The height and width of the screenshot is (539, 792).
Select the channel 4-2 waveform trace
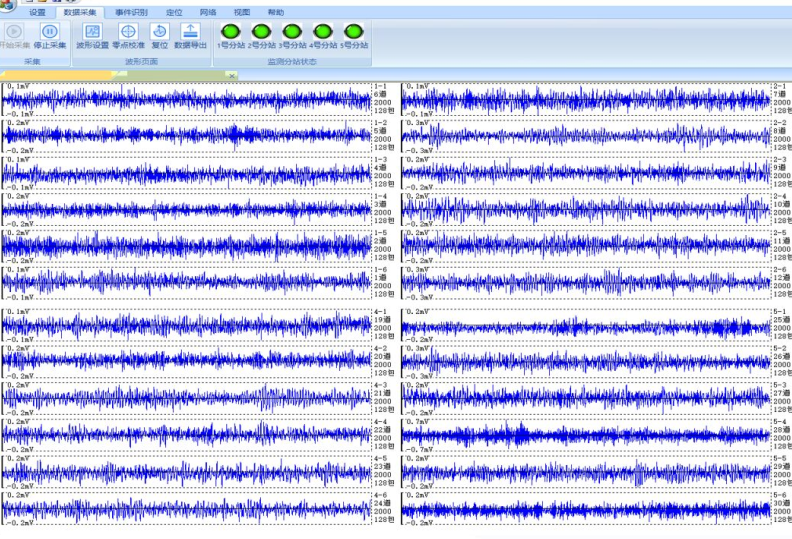[x=187, y=362]
